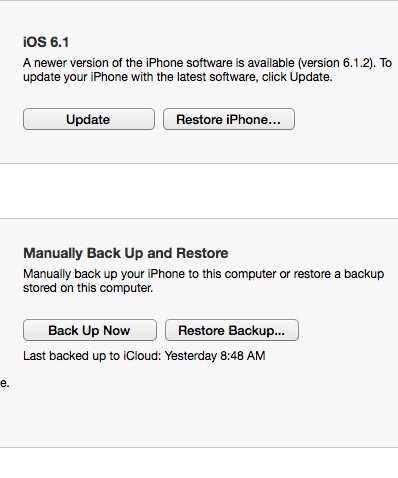Click the Update button
Screen dimensions: 398x478
pyautogui.click(x=89, y=119)
